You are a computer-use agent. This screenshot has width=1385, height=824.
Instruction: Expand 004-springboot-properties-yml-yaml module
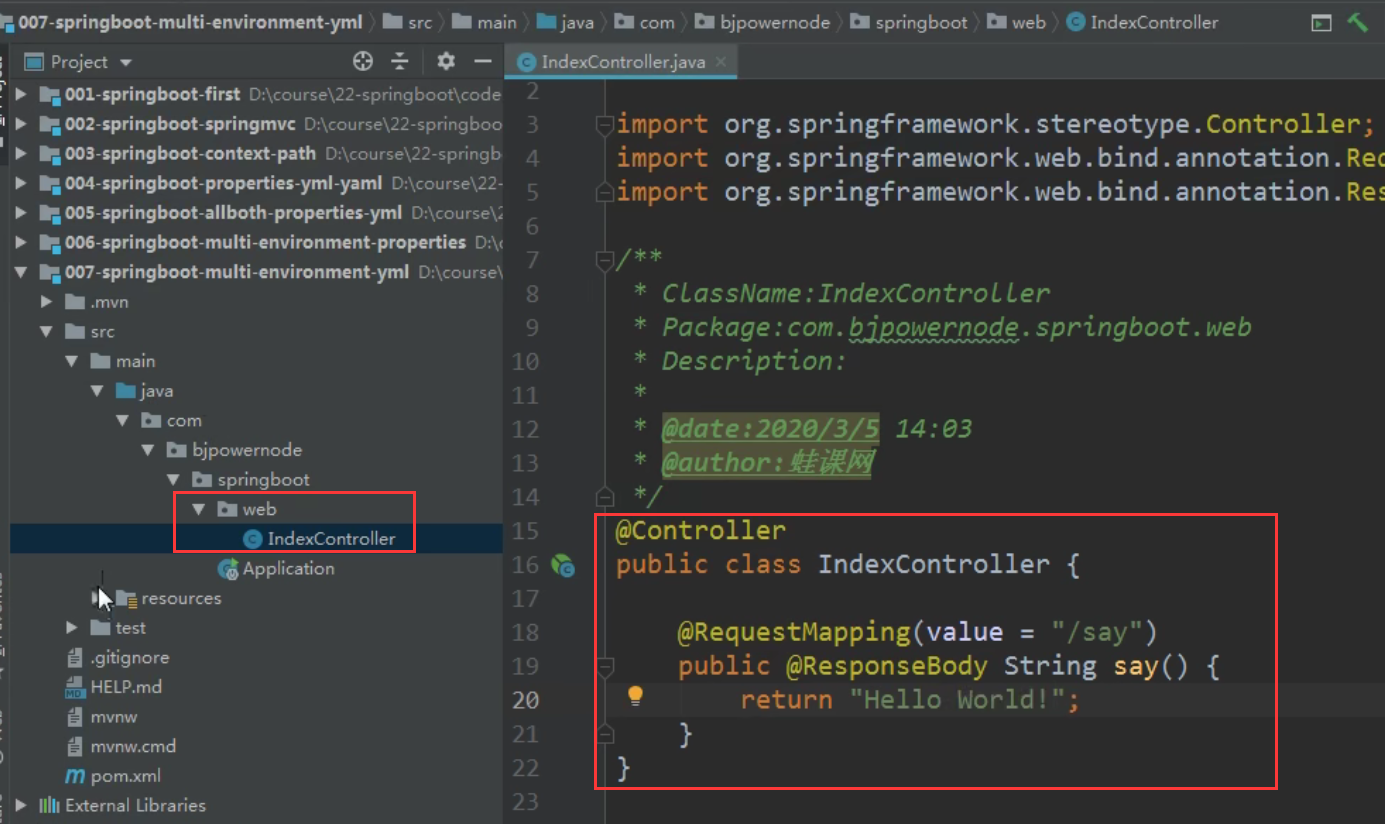[x=22, y=183]
